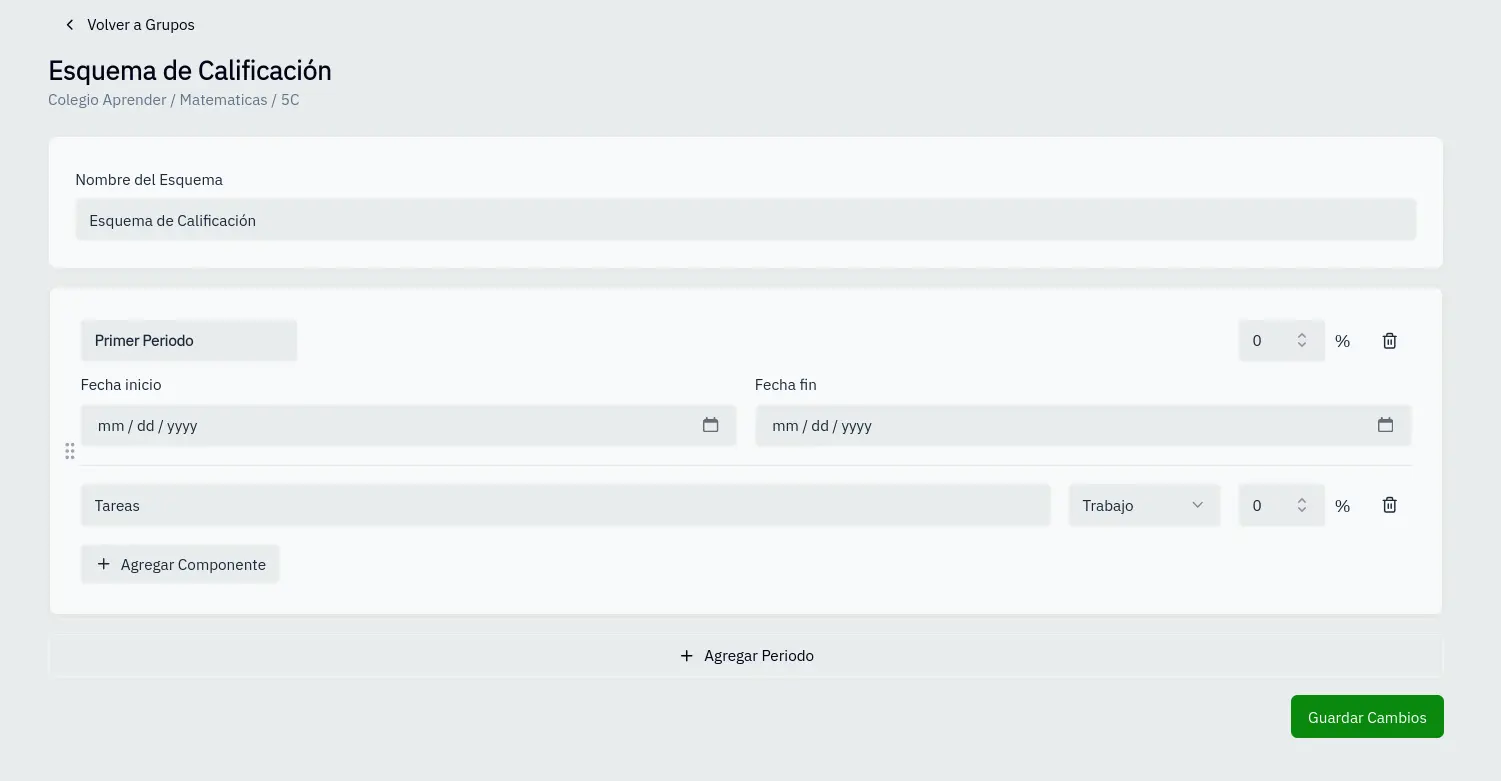Click the Tareas component name field

pos(565,505)
